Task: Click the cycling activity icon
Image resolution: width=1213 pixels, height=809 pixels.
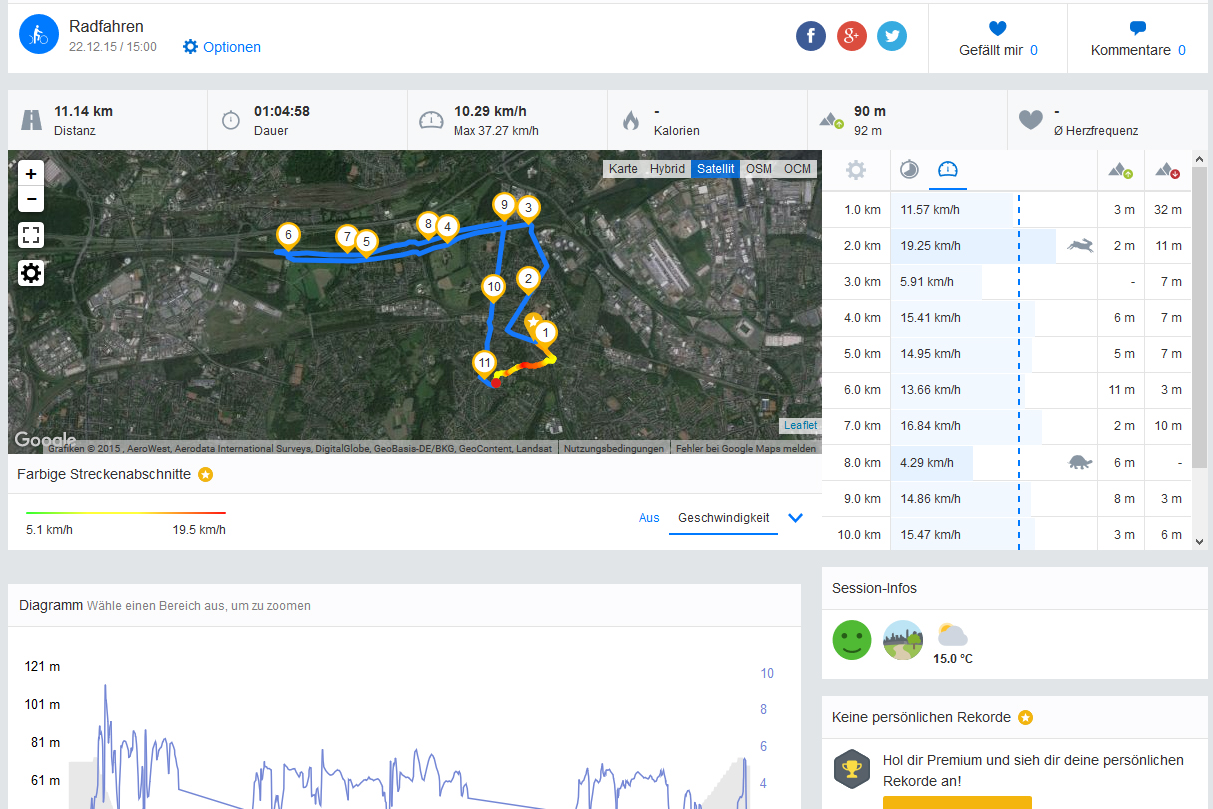Action: pyautogui.click(x=40, y=34)
